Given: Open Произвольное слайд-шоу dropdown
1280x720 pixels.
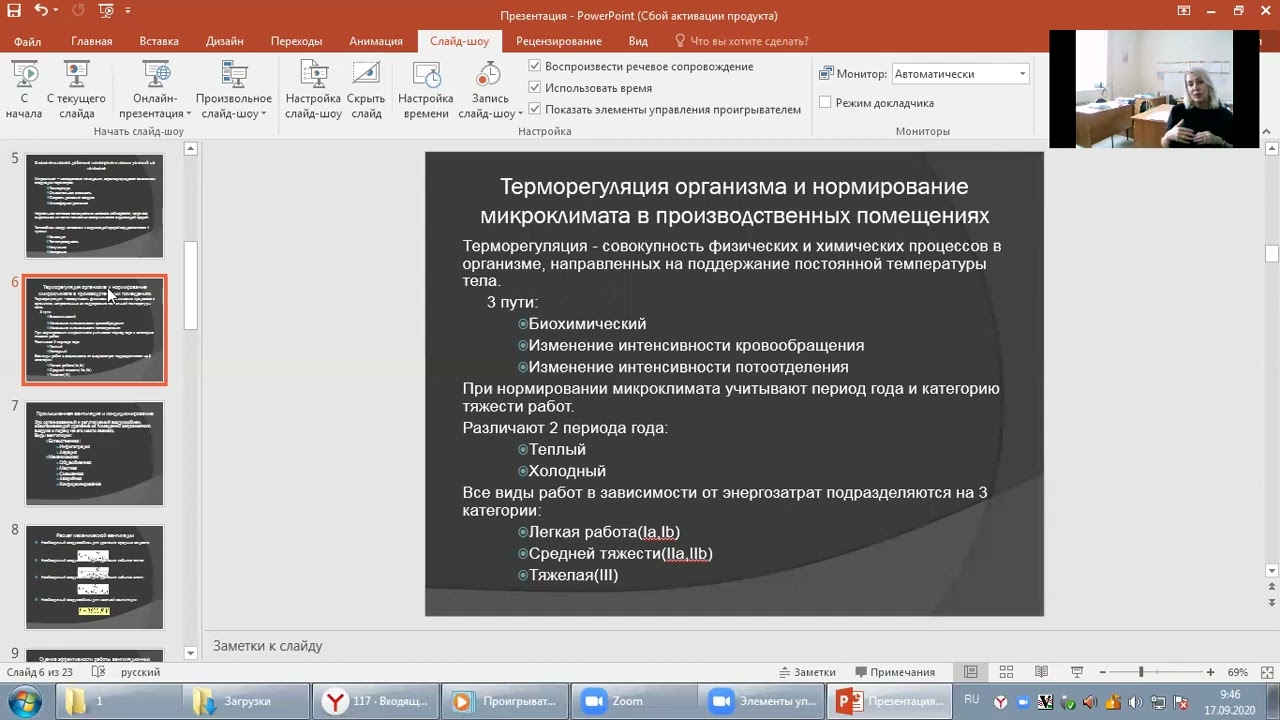Looking at the screenshot, I should click(x=234, y=91).
